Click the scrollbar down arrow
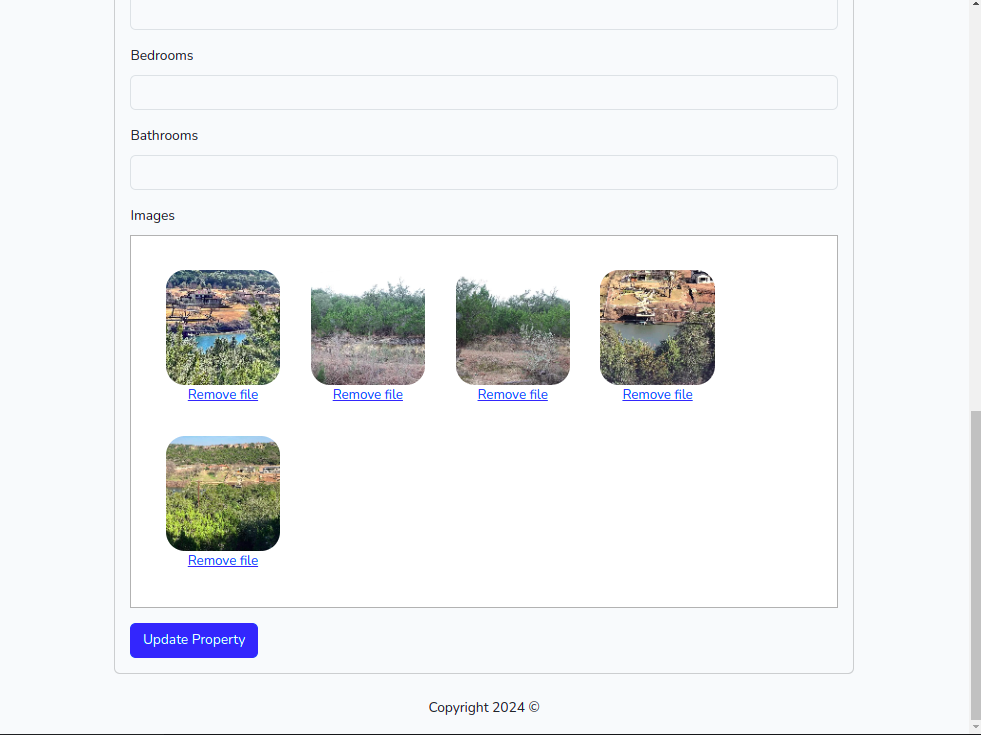Image resolution: width=981 pixels, height=735 pixels. (x=975, y=727)
